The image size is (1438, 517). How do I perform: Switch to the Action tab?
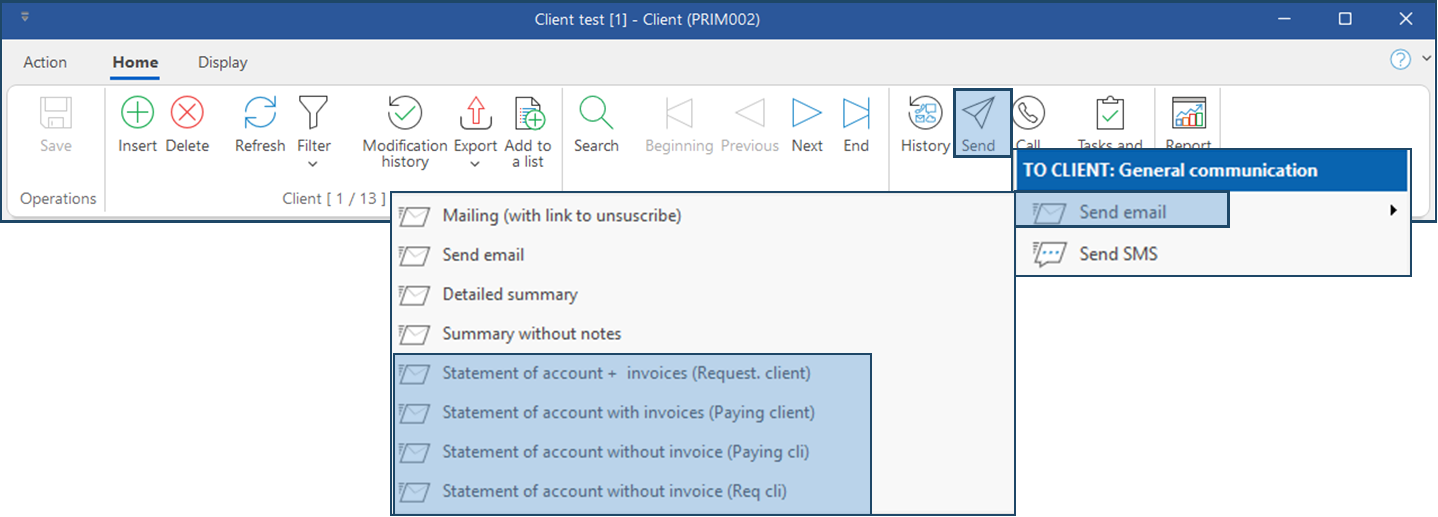click(45, 62)
